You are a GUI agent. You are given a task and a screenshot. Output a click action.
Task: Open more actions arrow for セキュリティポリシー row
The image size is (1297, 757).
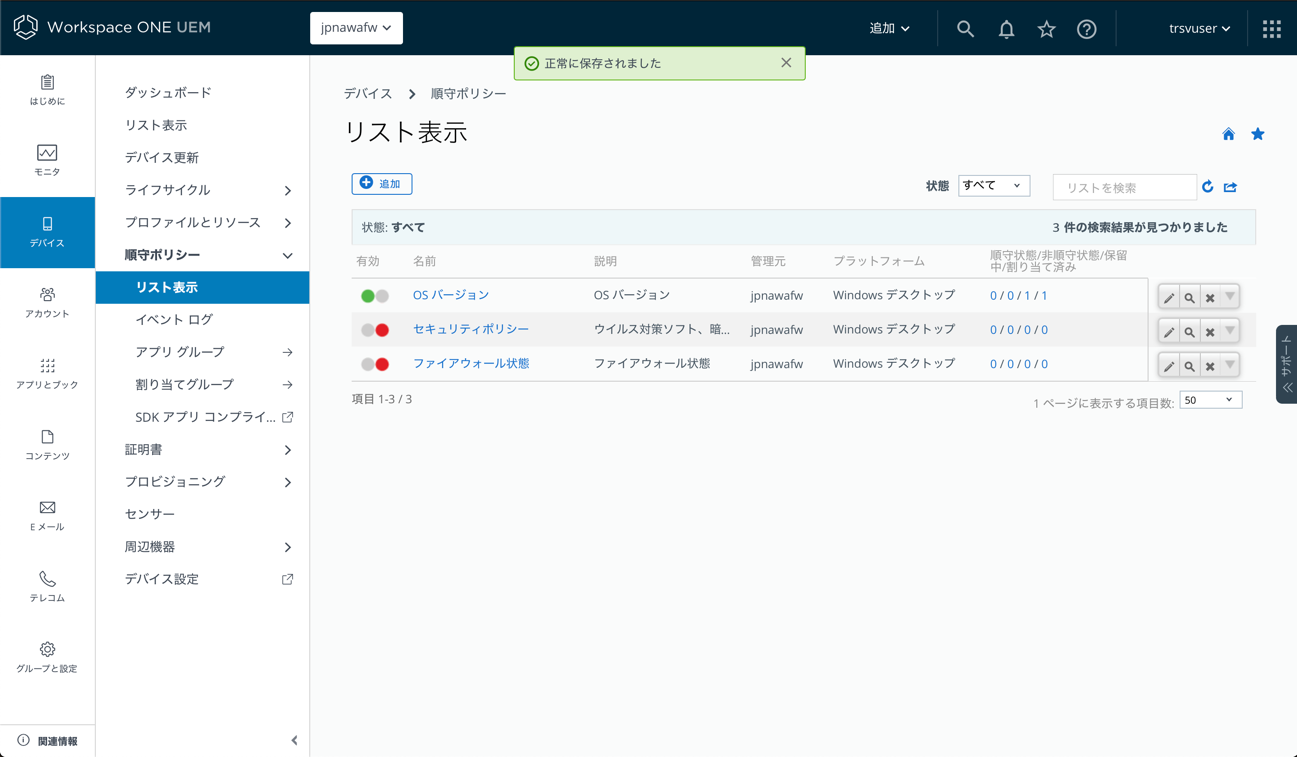pos(1230,331)
